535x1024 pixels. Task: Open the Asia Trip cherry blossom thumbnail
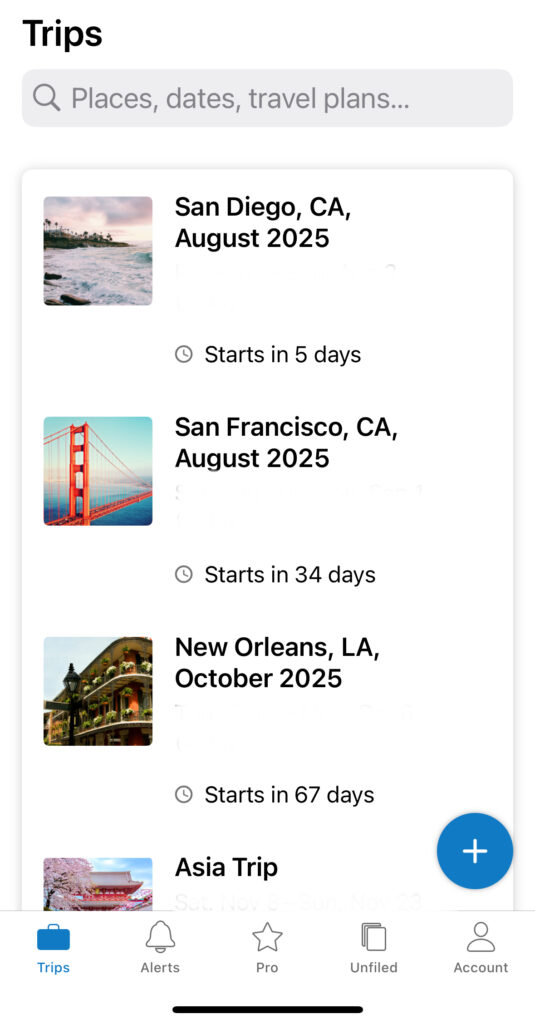point(98,884)
